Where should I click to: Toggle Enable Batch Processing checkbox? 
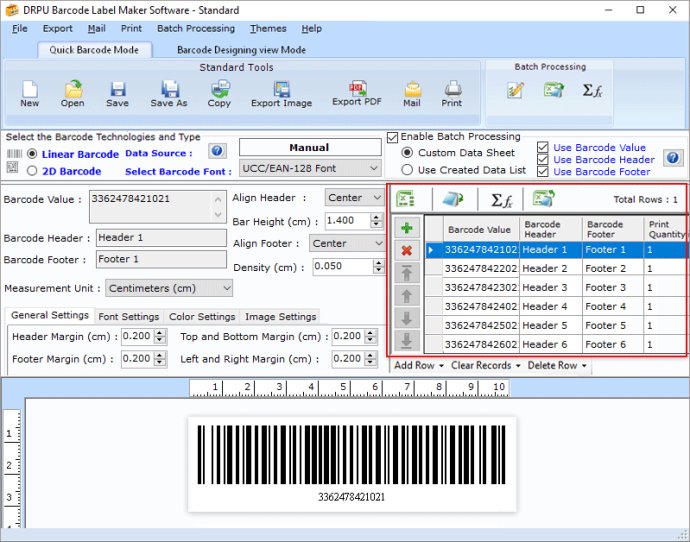click(392, 137)
